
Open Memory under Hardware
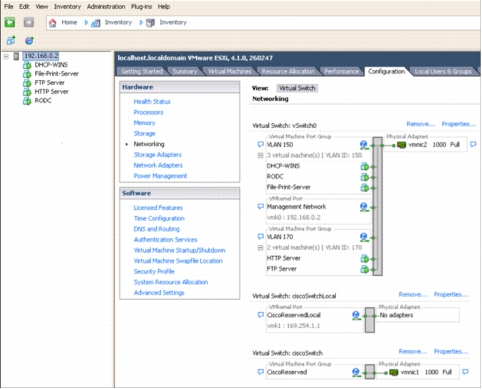144,123
